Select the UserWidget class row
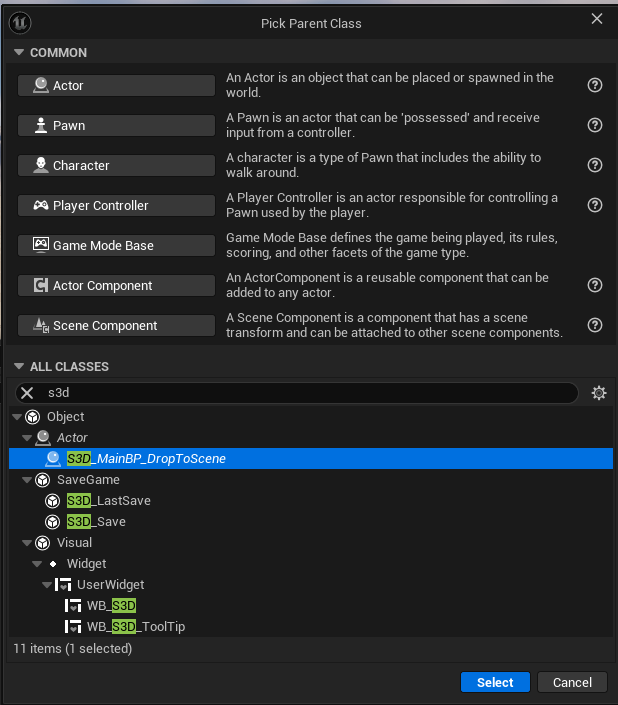The width and height of the screenshot is (618, 705). click(311, 585)
